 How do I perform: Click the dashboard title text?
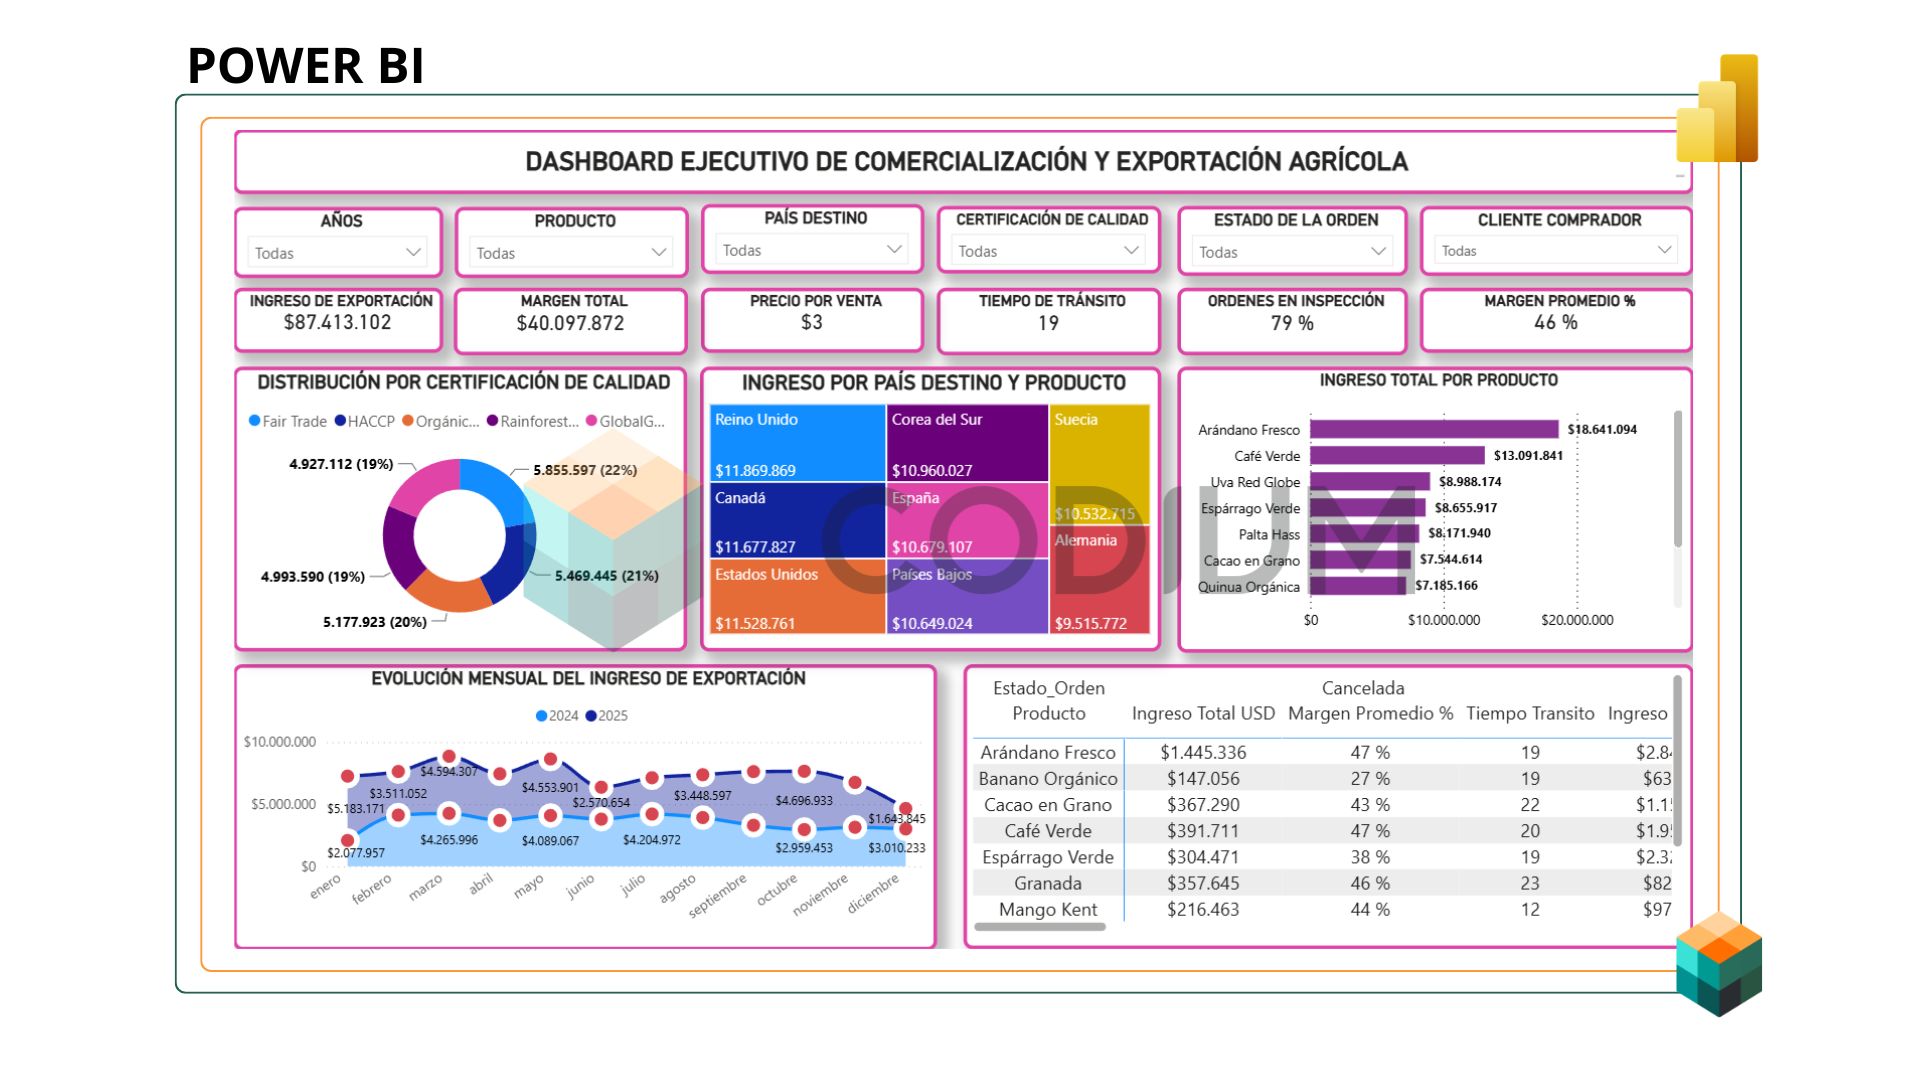966,162
